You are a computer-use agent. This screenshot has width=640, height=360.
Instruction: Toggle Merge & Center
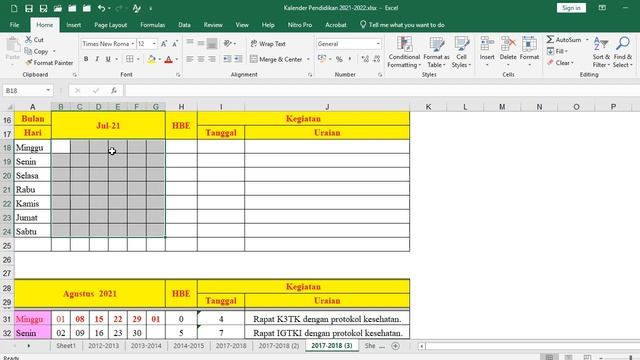click(x=276, y=59)
